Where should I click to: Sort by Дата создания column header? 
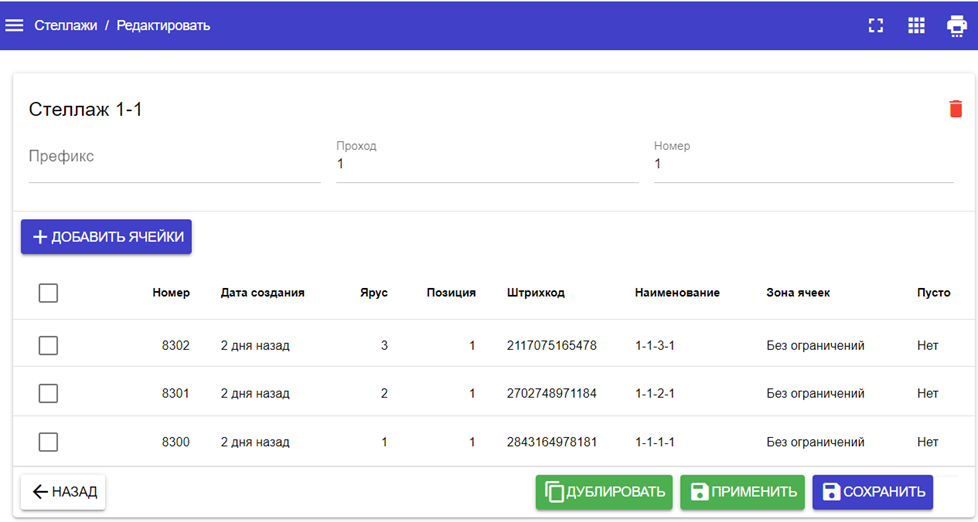tap(262, 293)
